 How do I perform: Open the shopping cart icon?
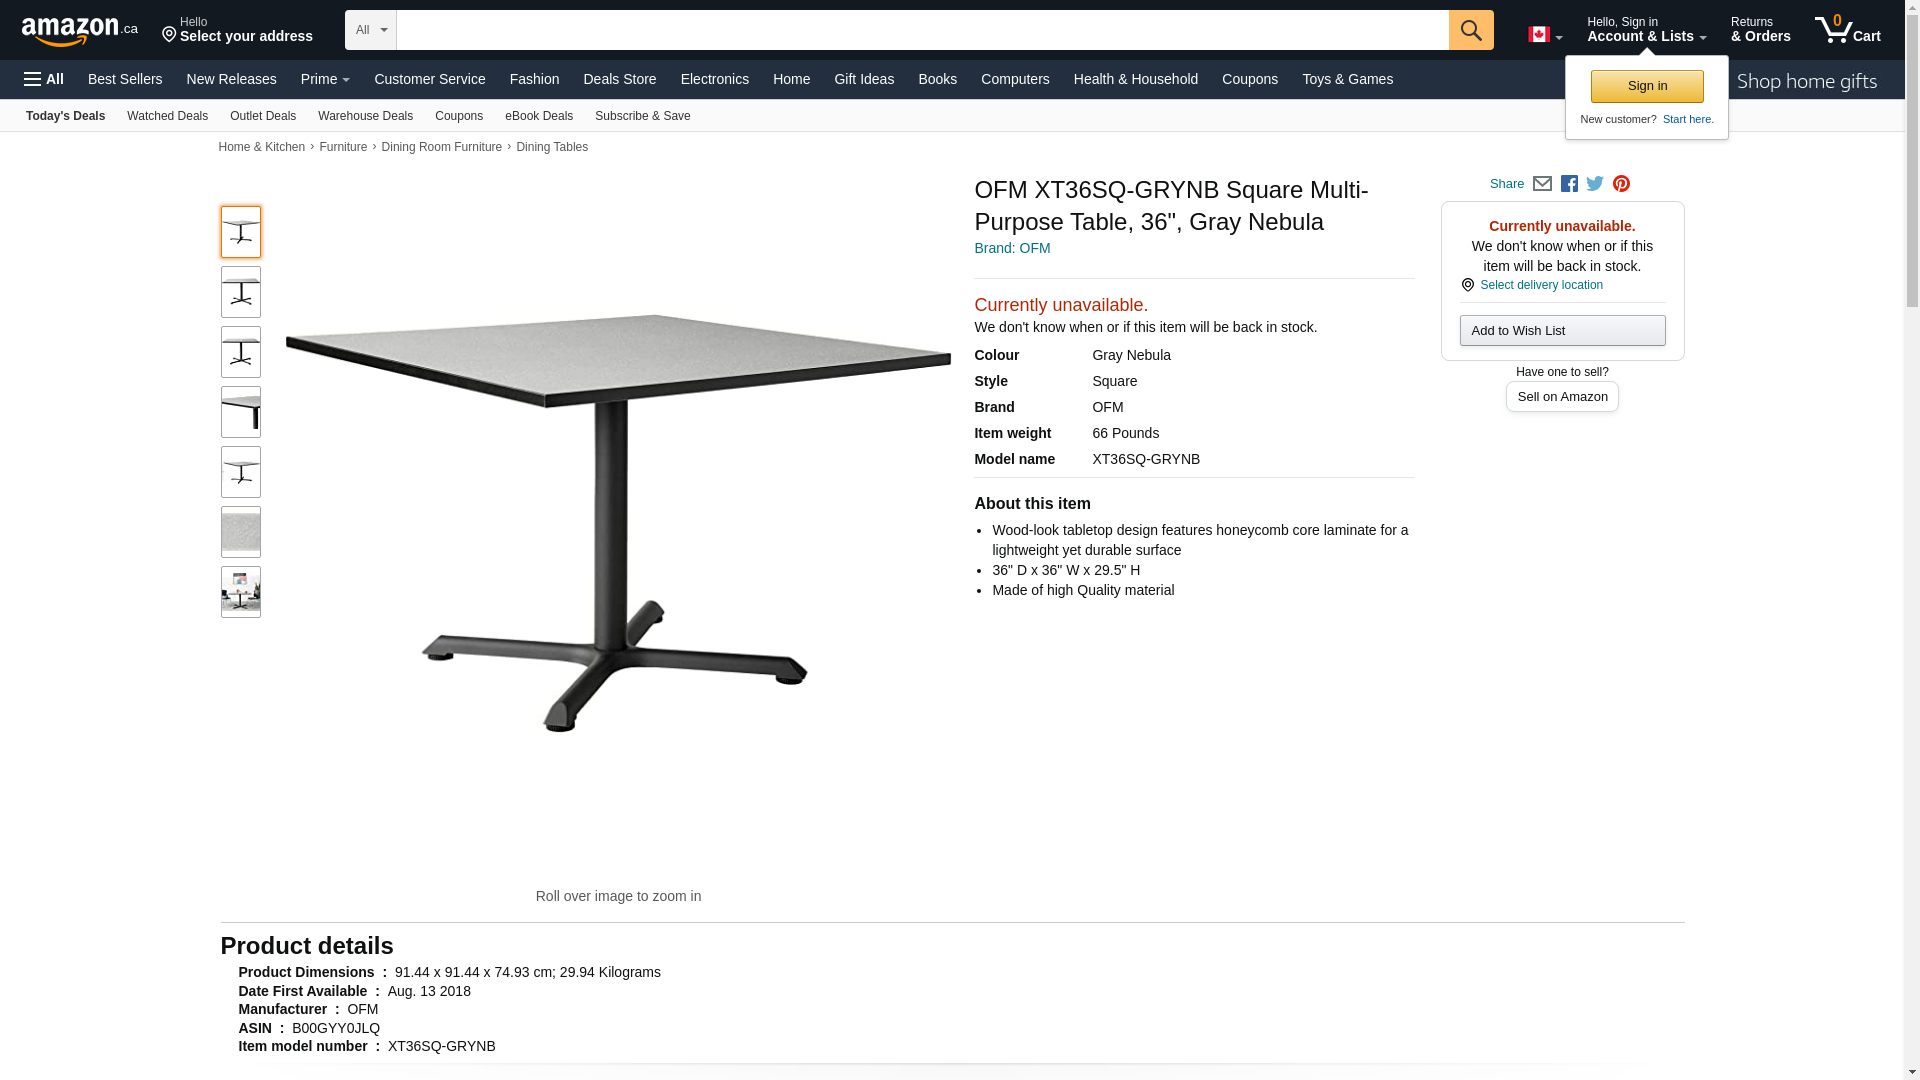[x=1847, y=29]
